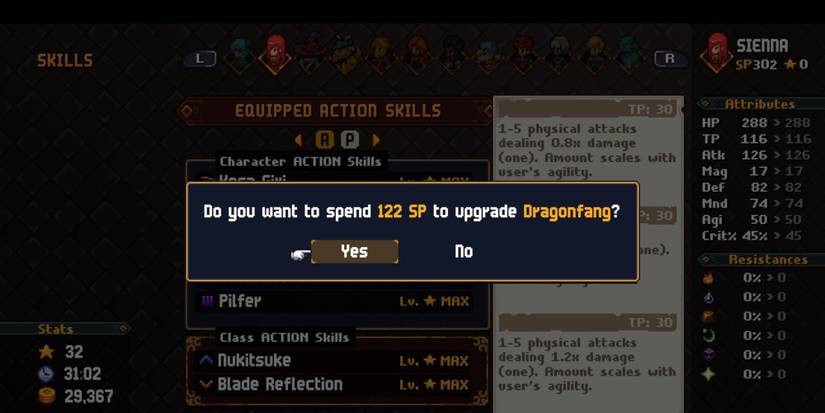Click the clock playtime icon
Viewport: 825px width, 413px height.
click(46, 374)
